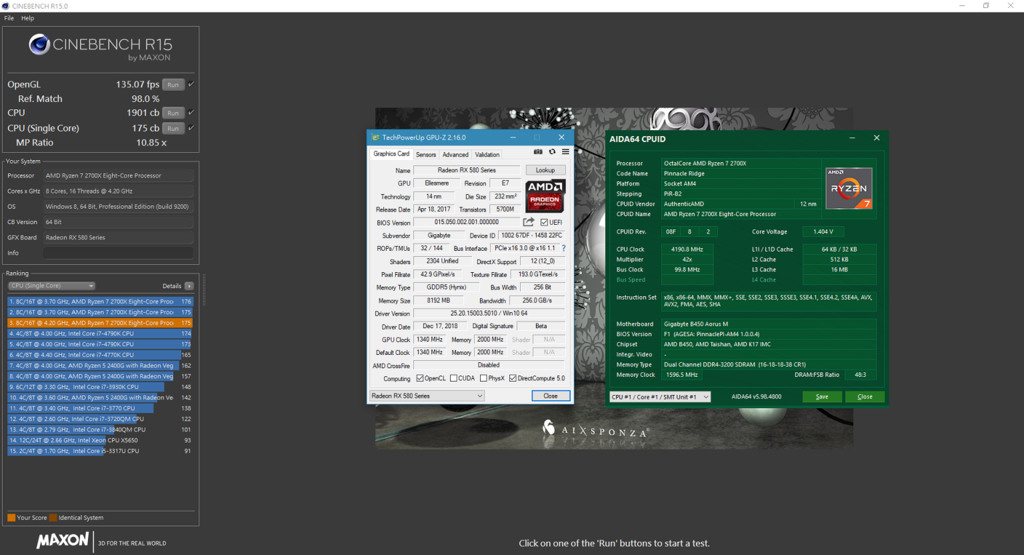This screenshot has width=1024, height=555.
Task: Click the Cinebench title bar app icon
Action: (x=5, y=5)
